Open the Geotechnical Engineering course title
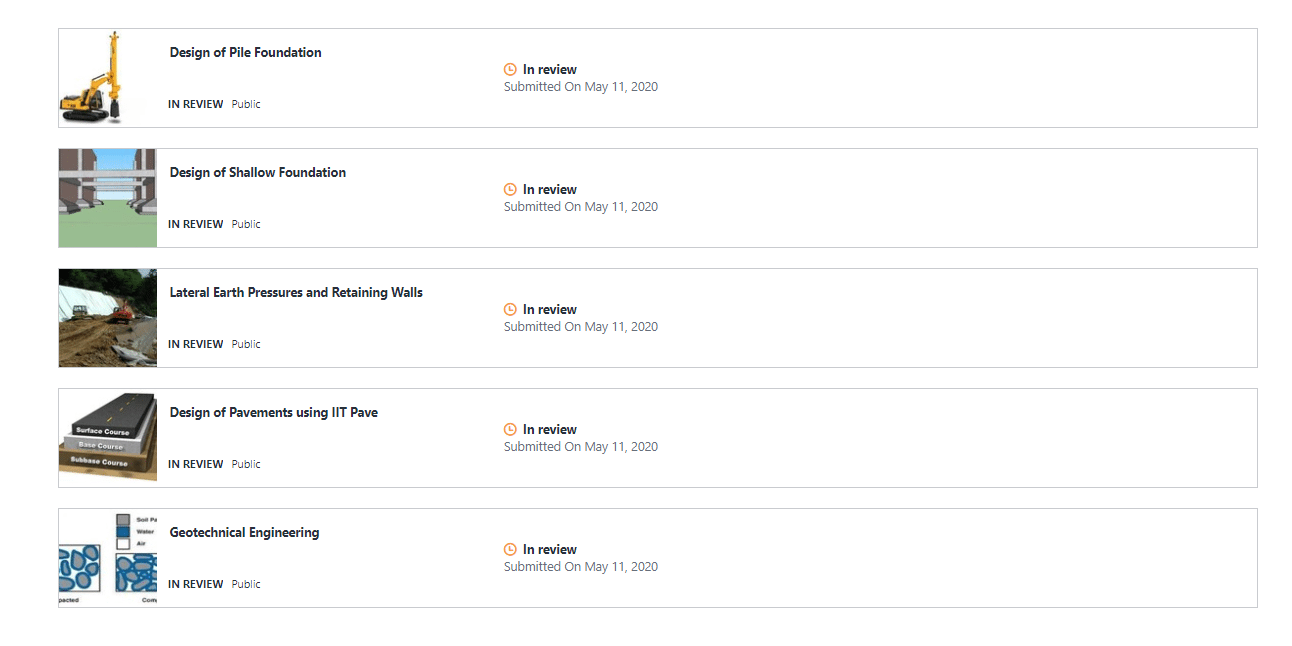1292x646 pixels. coord(244,533)
